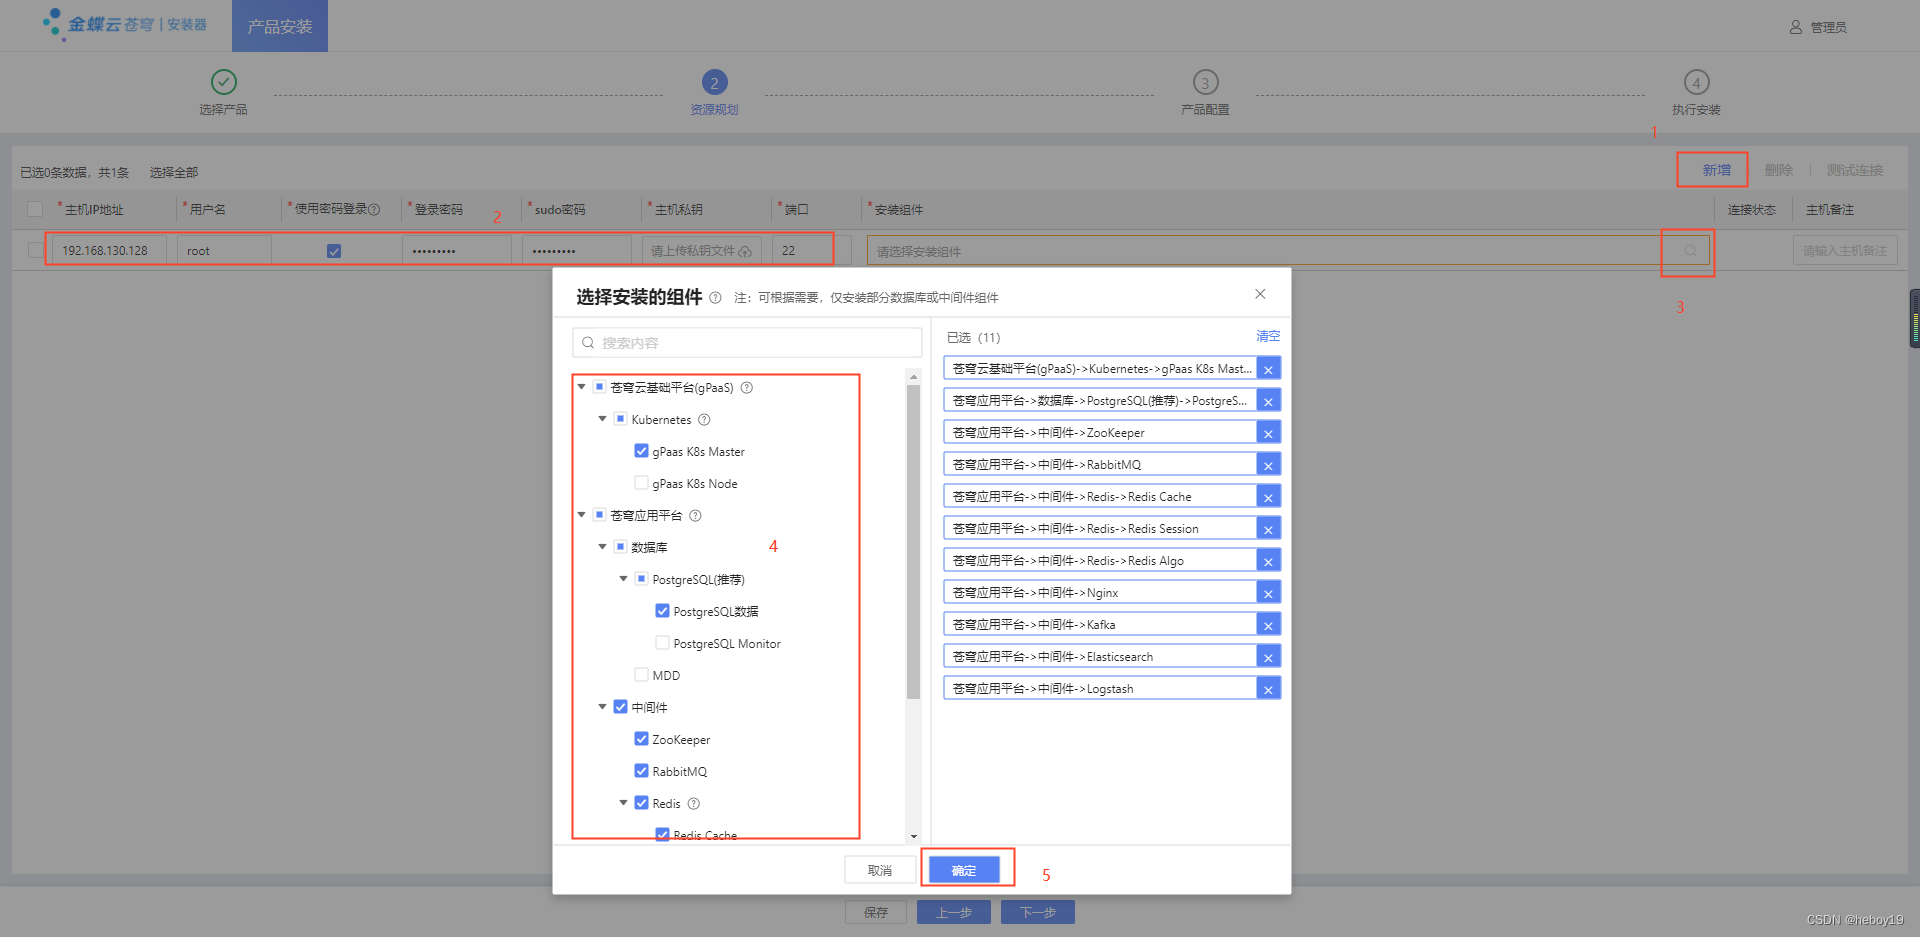Focus the 搜索内容 search box
Image resolution: width=1920 pixels, height=937 pixels.
(747, 343)
